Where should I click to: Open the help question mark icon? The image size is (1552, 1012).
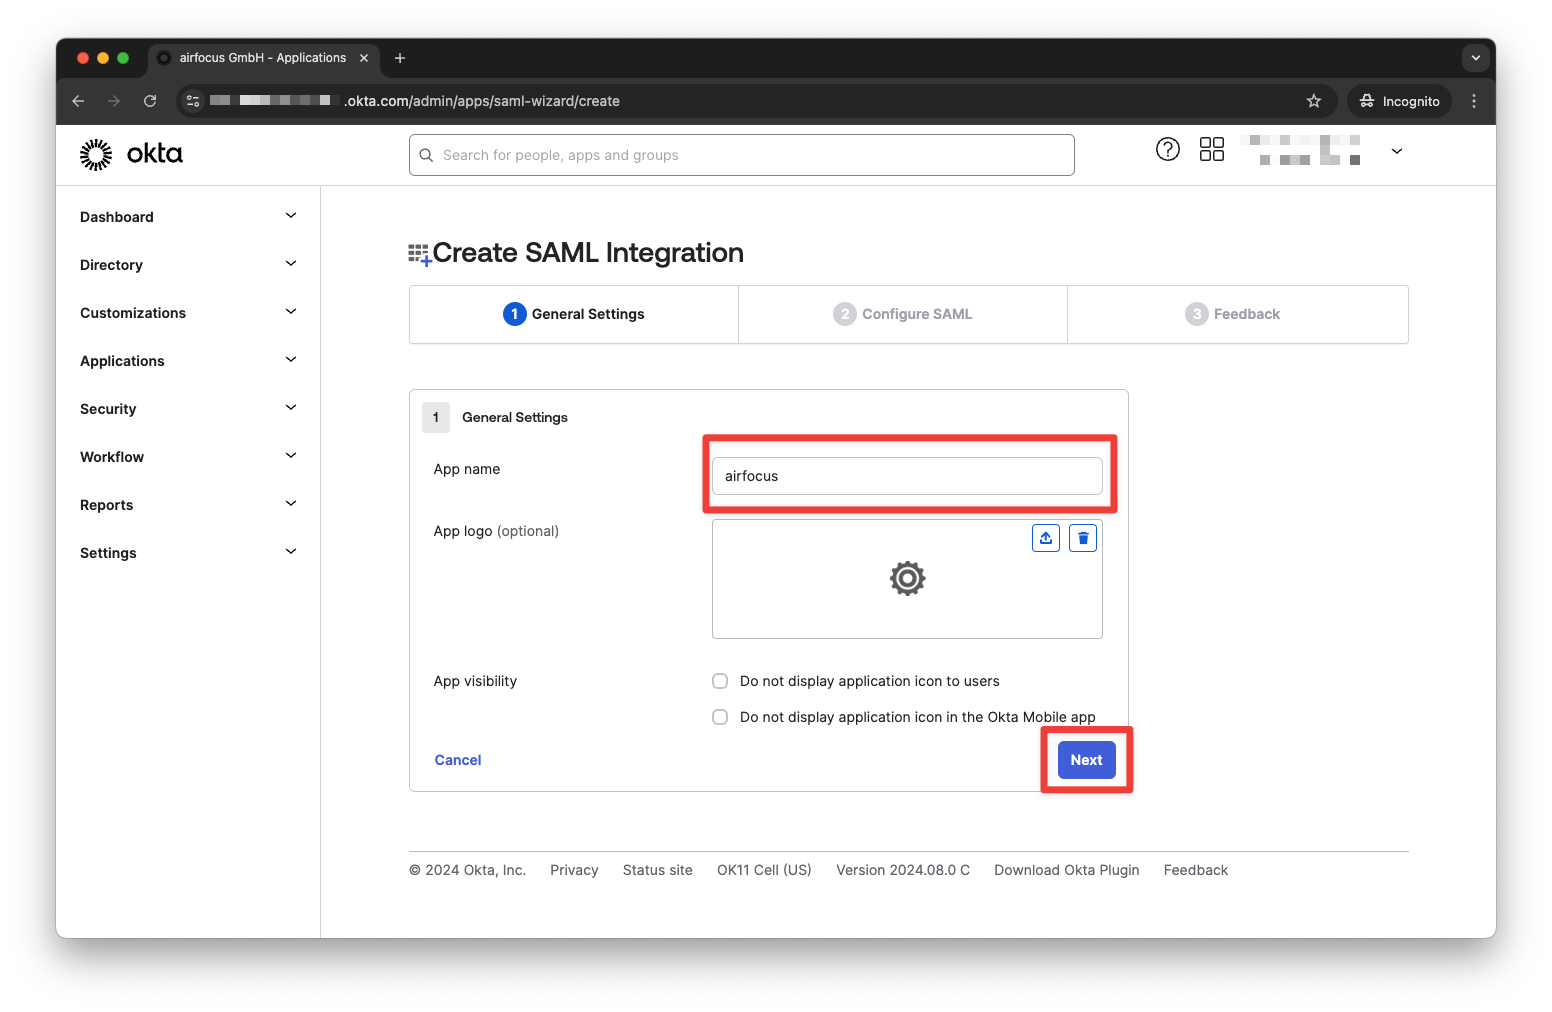[1168, 149]
